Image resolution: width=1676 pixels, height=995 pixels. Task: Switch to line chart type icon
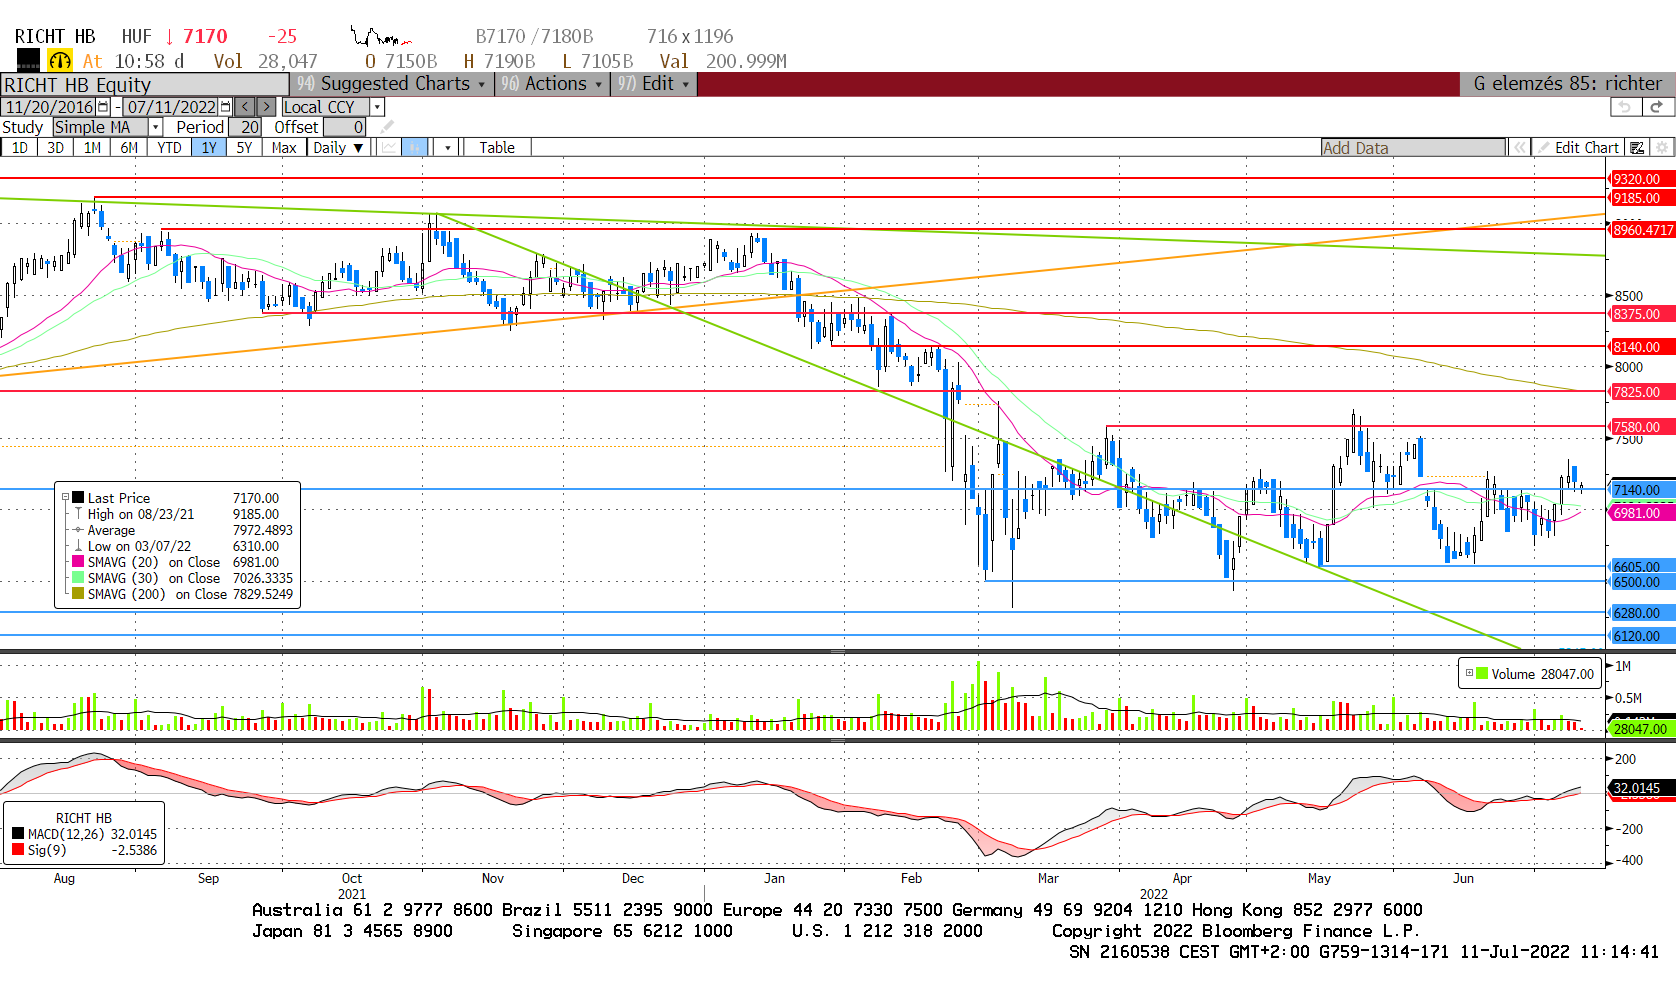click(388, 148)
